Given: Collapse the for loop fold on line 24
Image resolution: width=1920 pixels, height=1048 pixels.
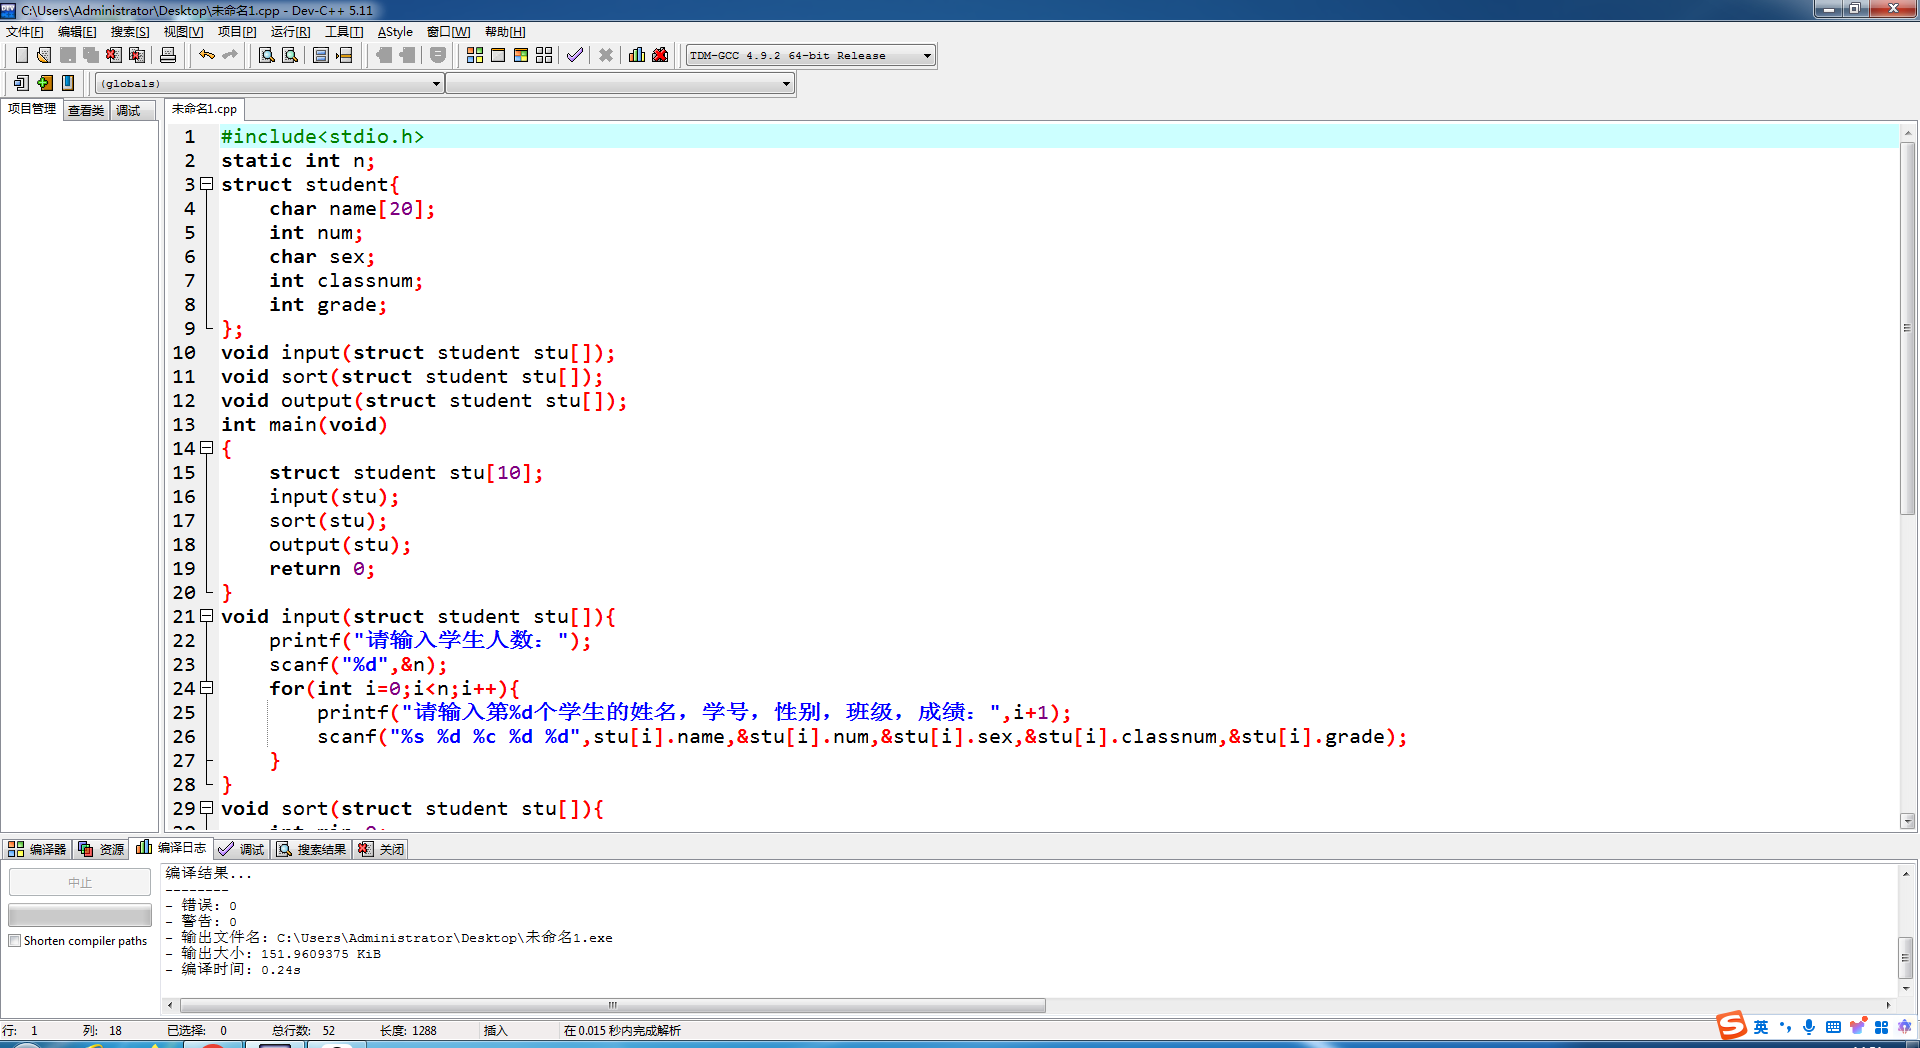Looking at the screenshot, I should click(207, 688).
